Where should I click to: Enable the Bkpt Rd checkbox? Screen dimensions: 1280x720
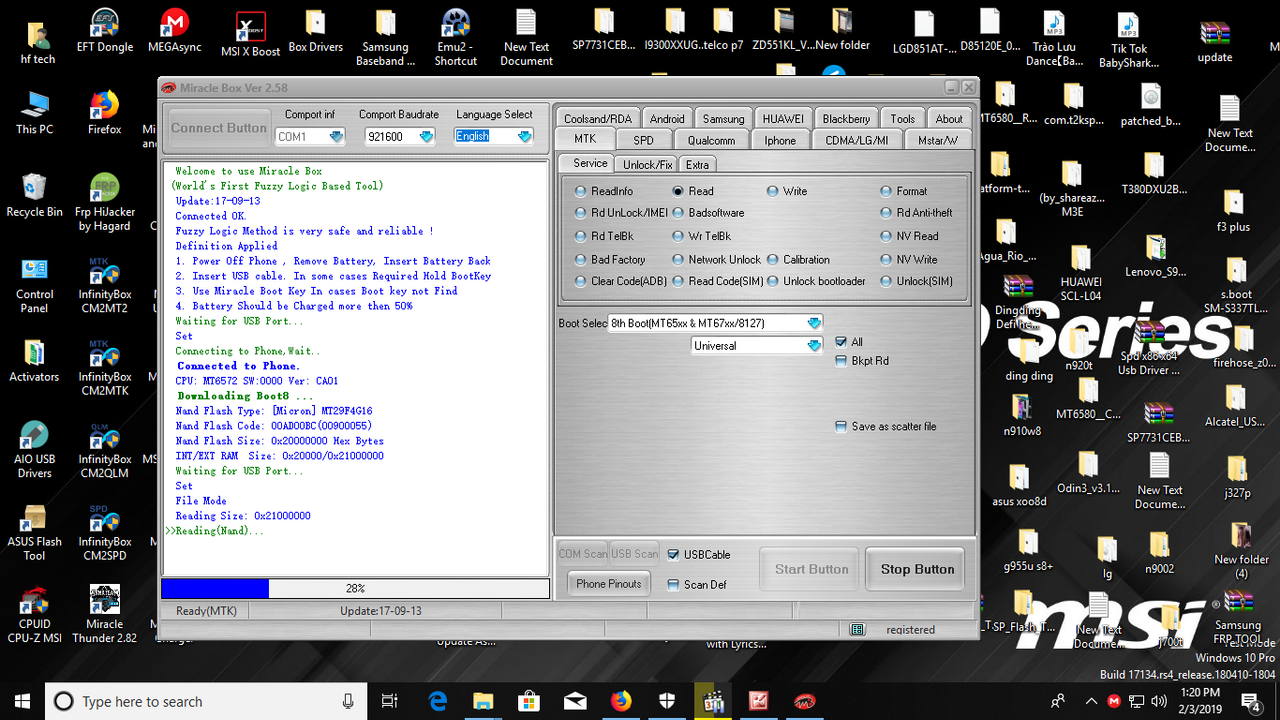click(840, 361)
